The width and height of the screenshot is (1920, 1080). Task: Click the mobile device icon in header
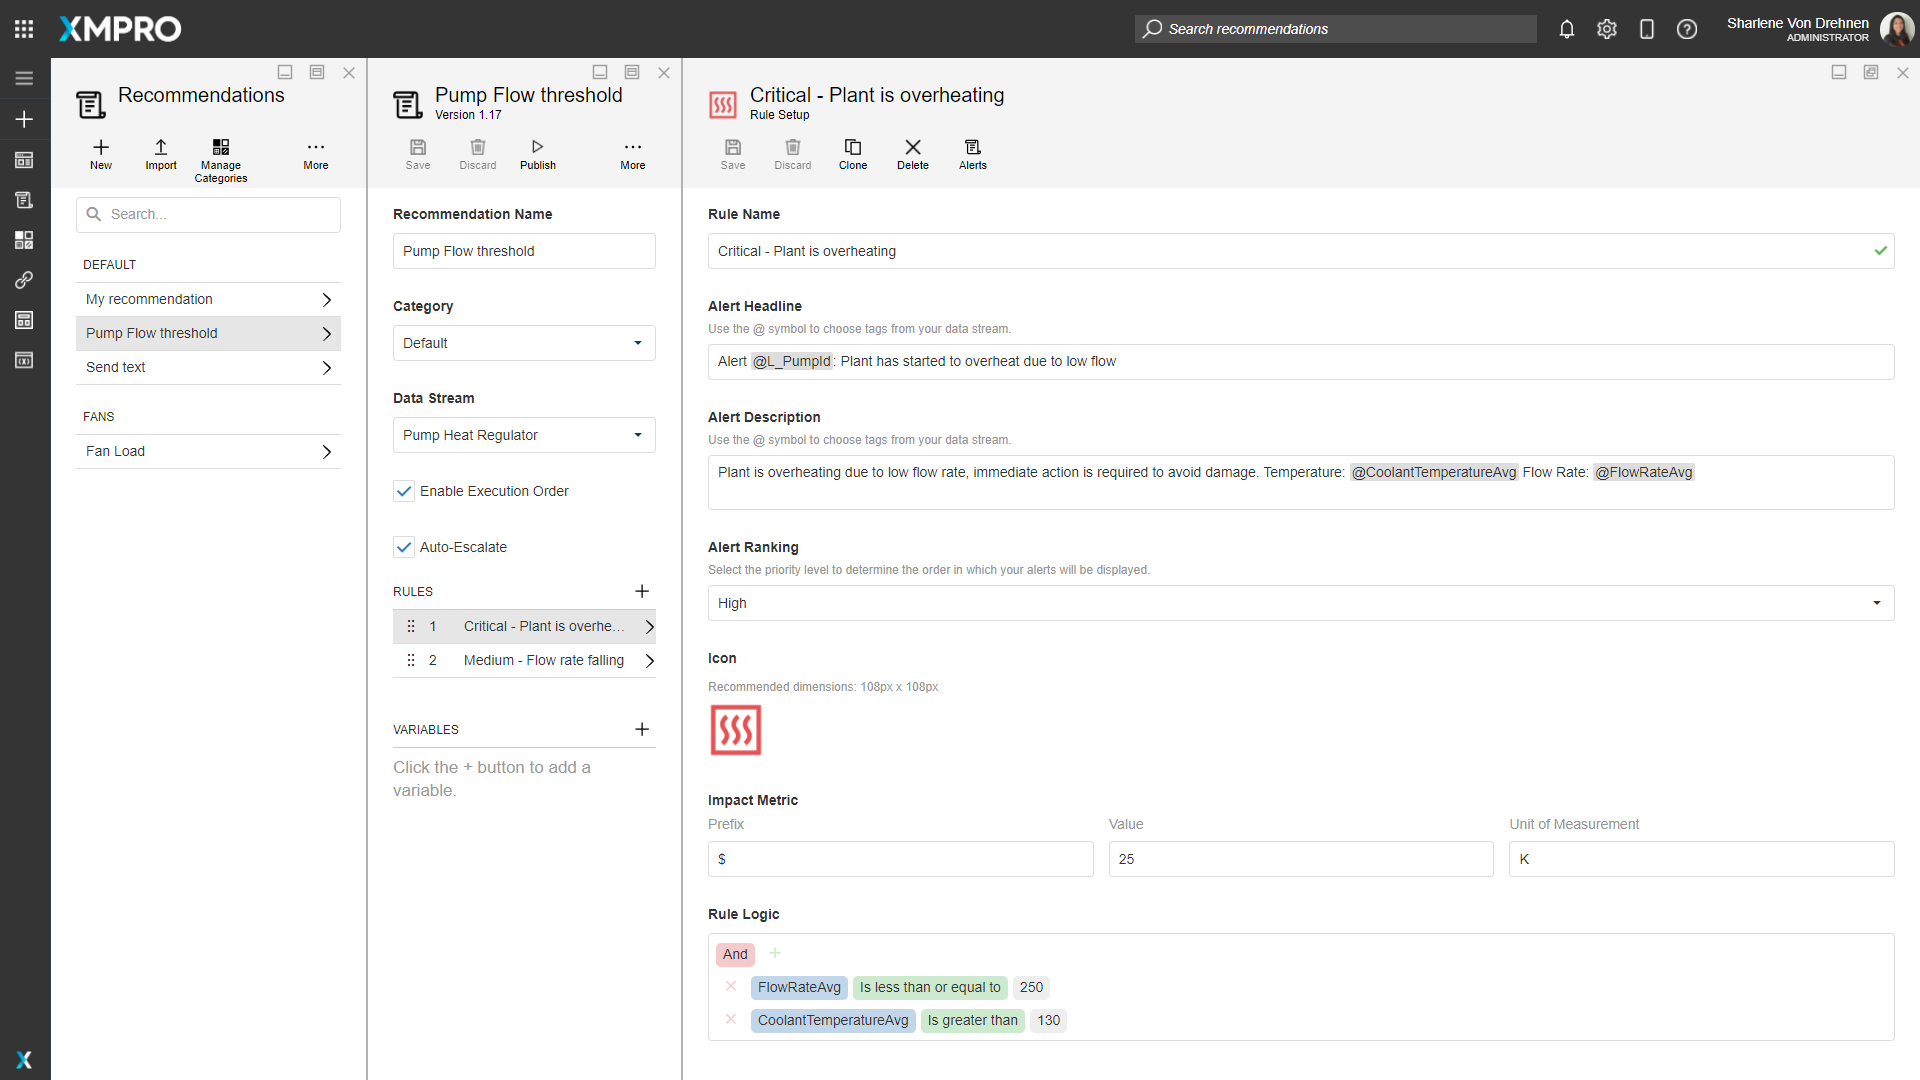1647,29
